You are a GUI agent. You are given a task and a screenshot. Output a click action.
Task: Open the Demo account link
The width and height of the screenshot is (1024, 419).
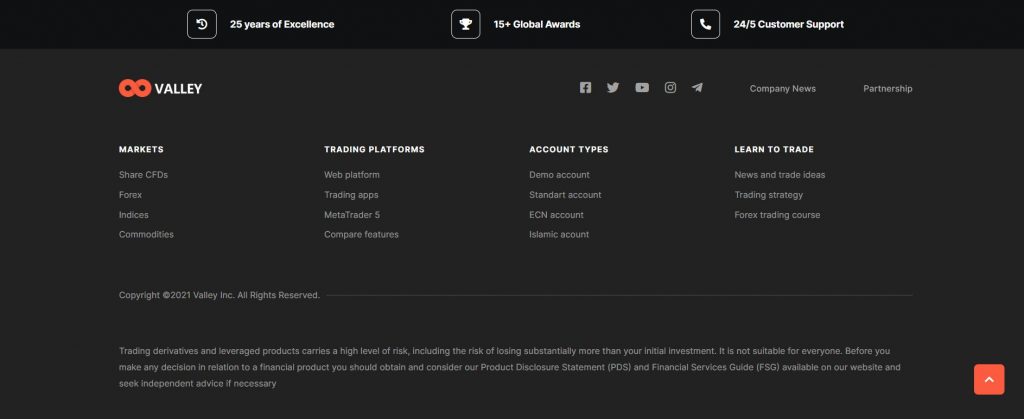[x=559, y=175]
